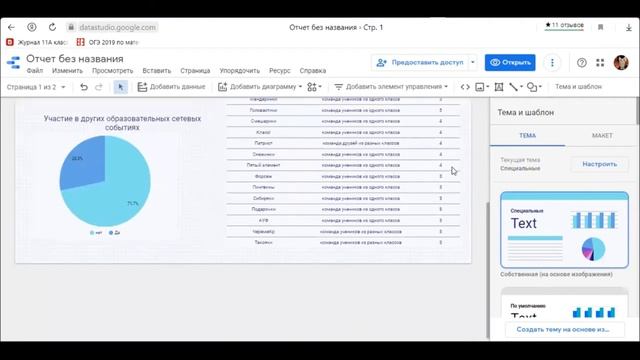Select the По умолчанию theme thumbnail
Viewport: 640px width, 360px height.
(x=564, y=303)
